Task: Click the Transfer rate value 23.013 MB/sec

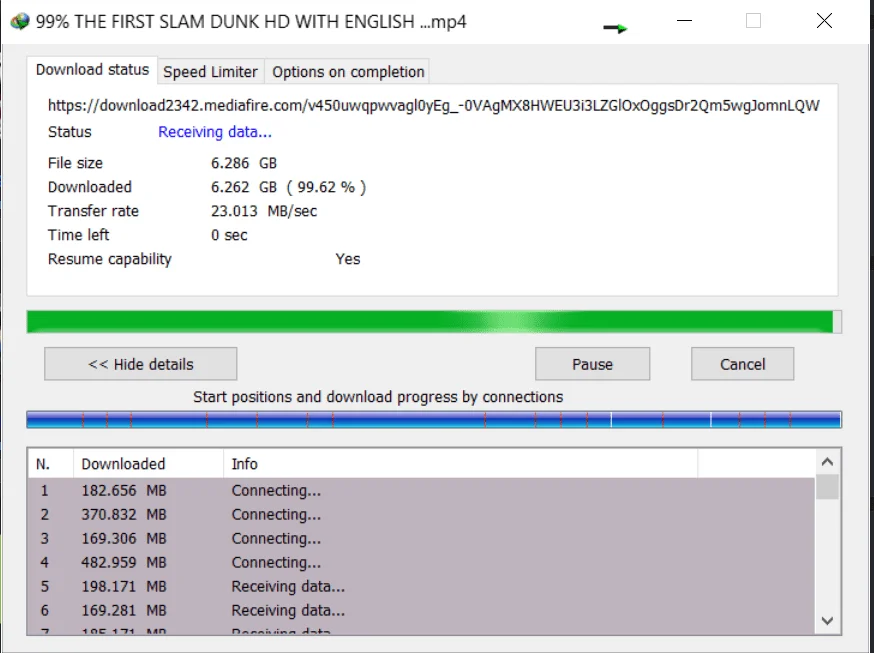Action: [264, 211]
